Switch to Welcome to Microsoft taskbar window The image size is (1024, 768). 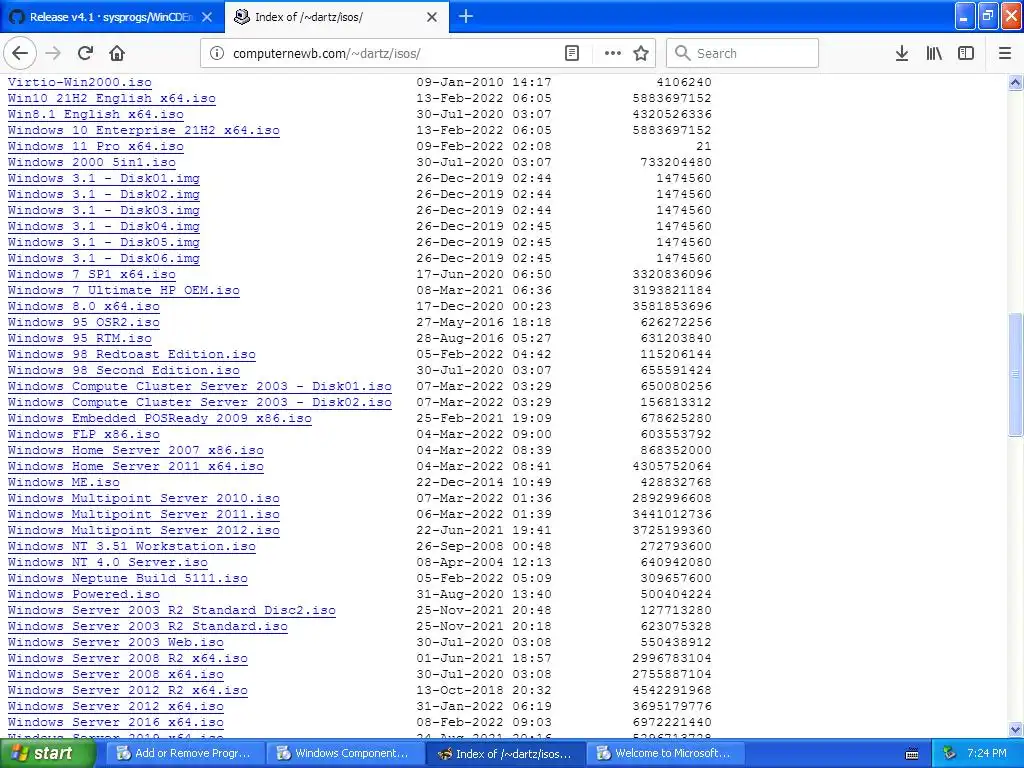665,753
